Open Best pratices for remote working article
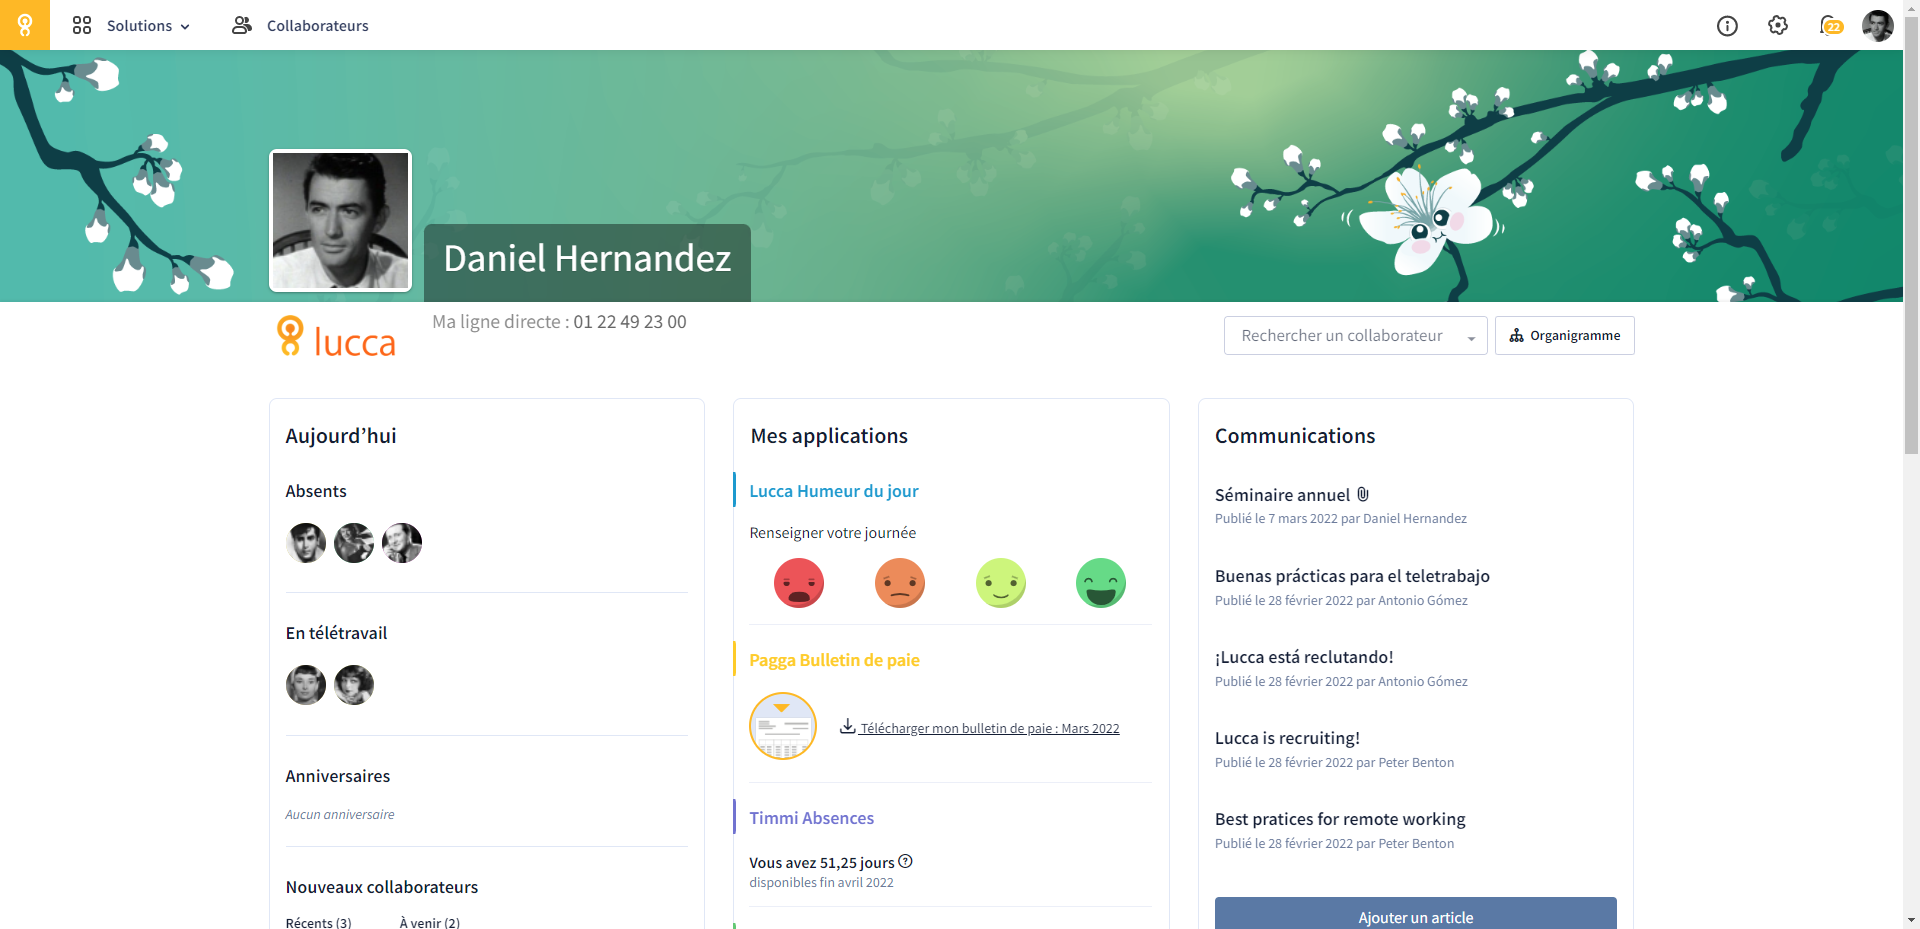The image size is (1920, 929). coord(1340,819)
